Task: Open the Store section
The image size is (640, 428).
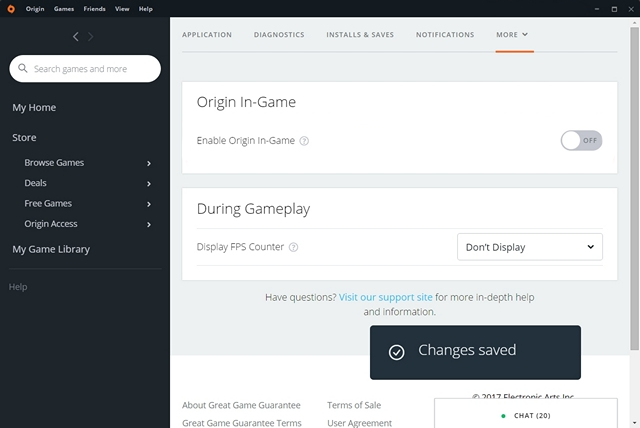Action: pyautogui.click(x=24, y=137)
